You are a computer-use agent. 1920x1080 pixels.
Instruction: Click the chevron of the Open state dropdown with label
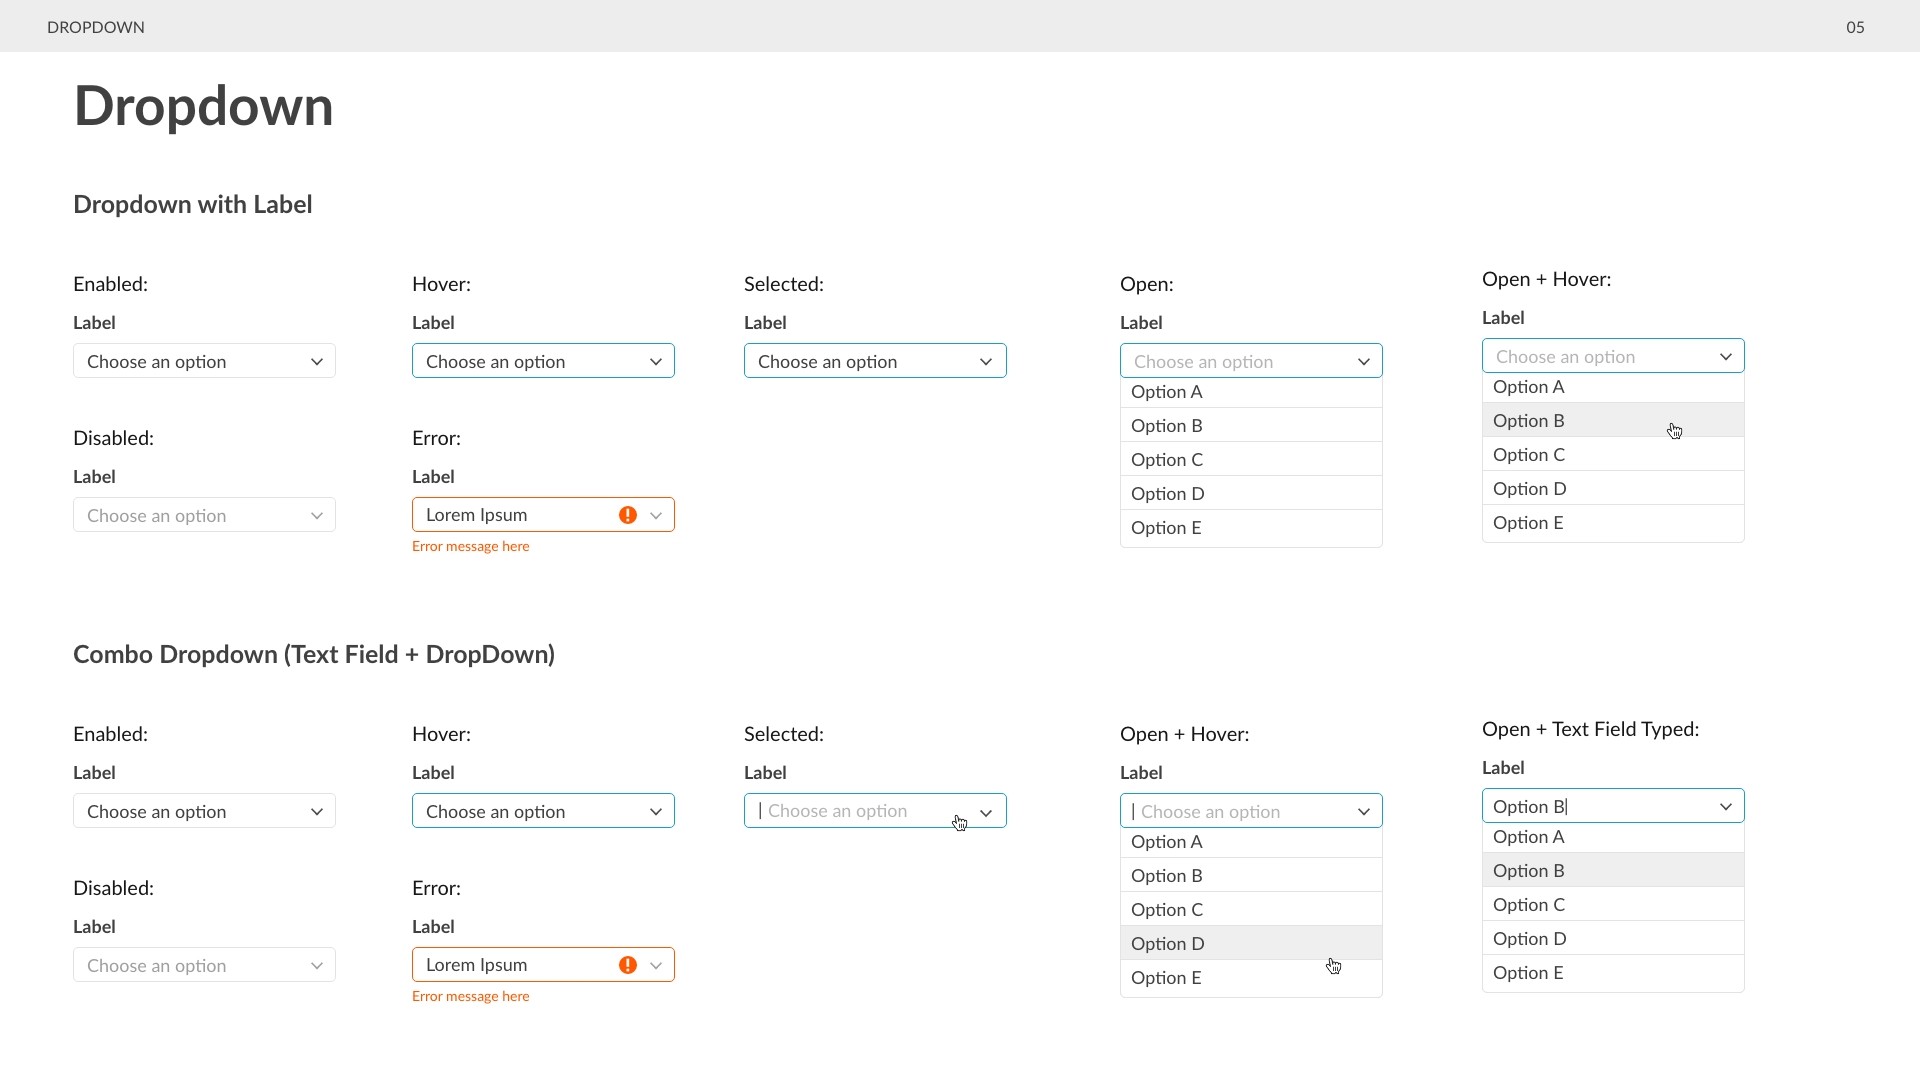[1364, 362]
